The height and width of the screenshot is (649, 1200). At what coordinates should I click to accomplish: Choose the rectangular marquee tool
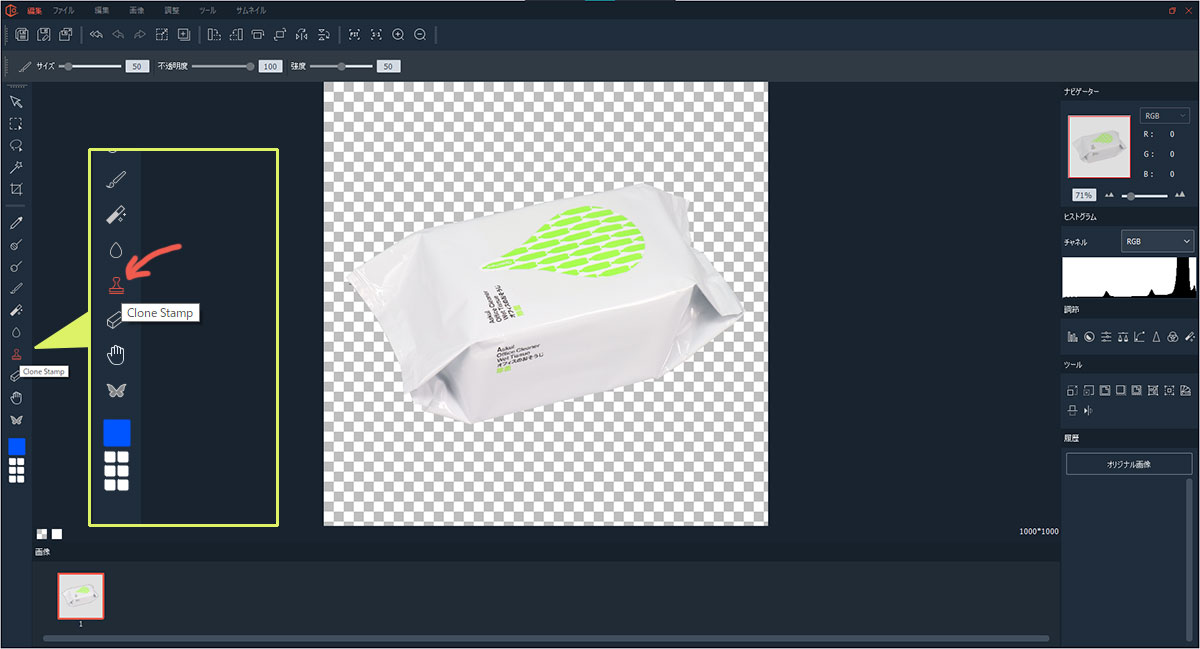coord(16,124)
